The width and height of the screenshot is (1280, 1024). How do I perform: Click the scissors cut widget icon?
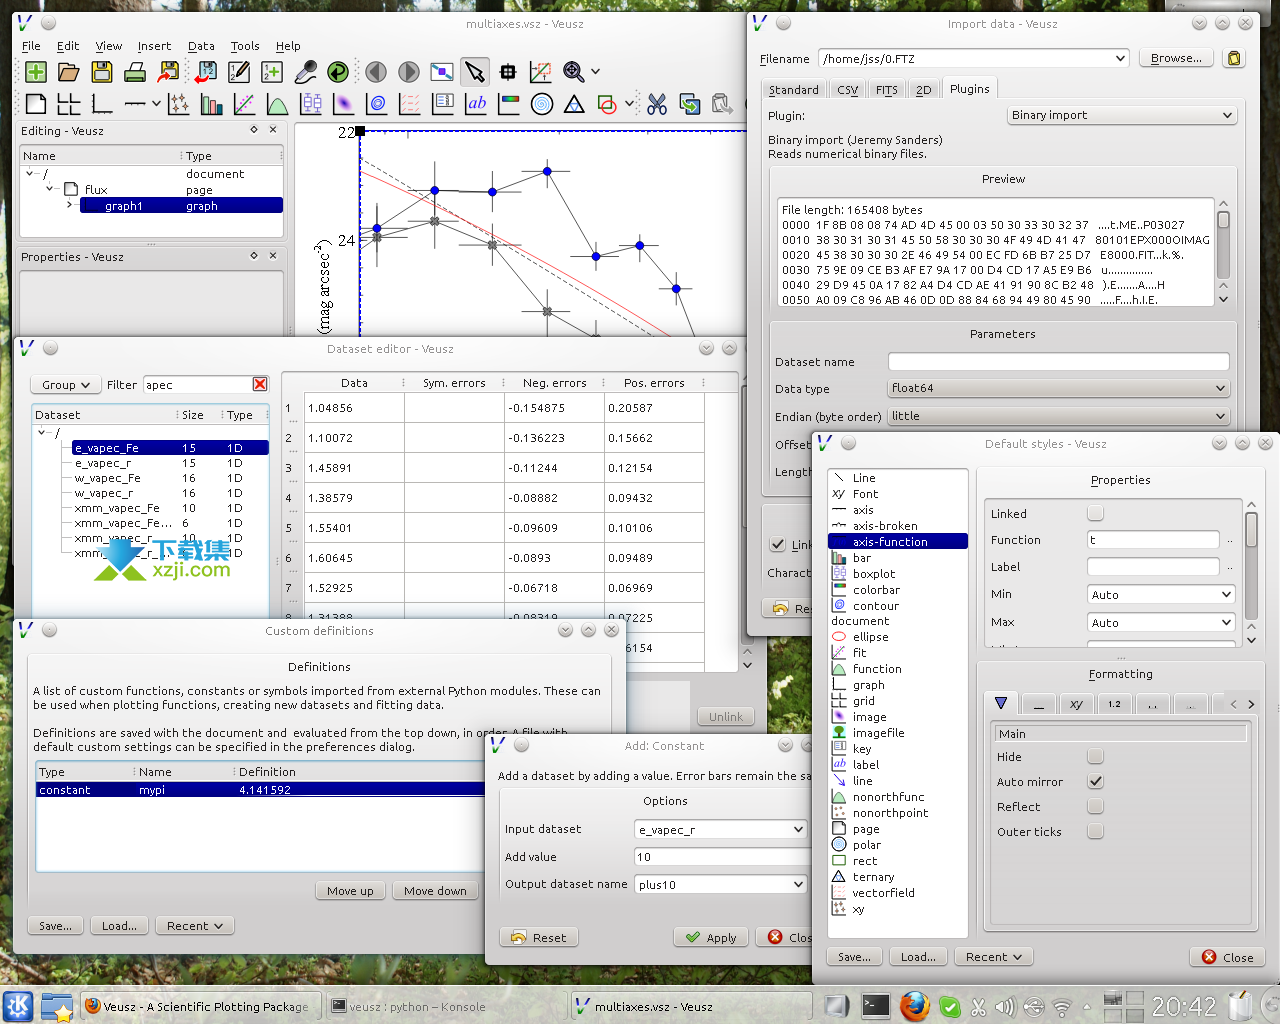(657, 103)
